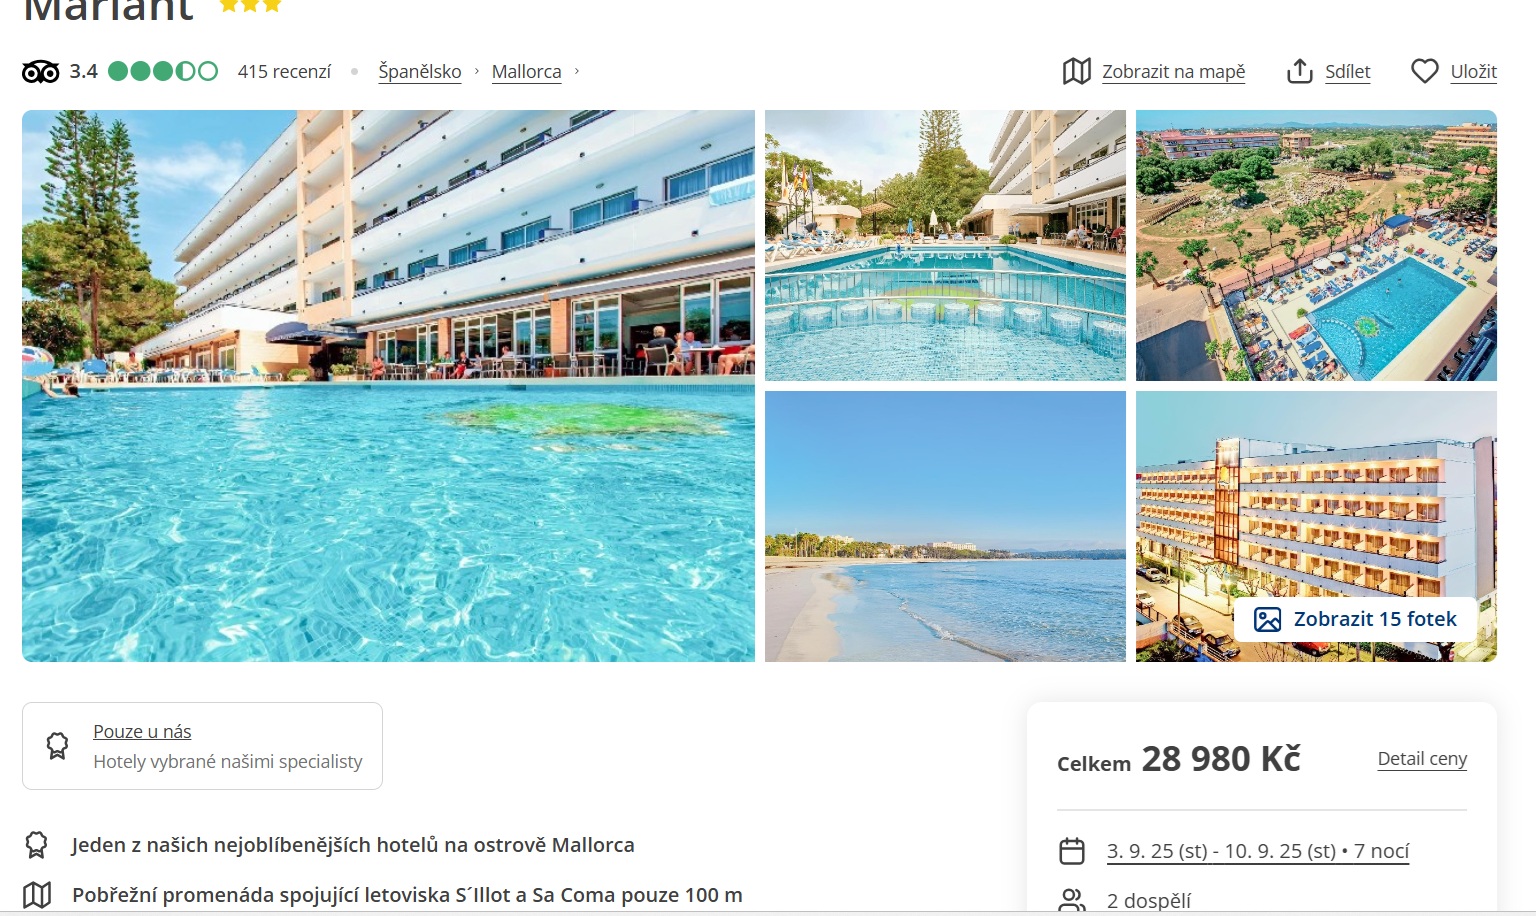Click the Zobrazit na mapě link

coord(1173,72)
